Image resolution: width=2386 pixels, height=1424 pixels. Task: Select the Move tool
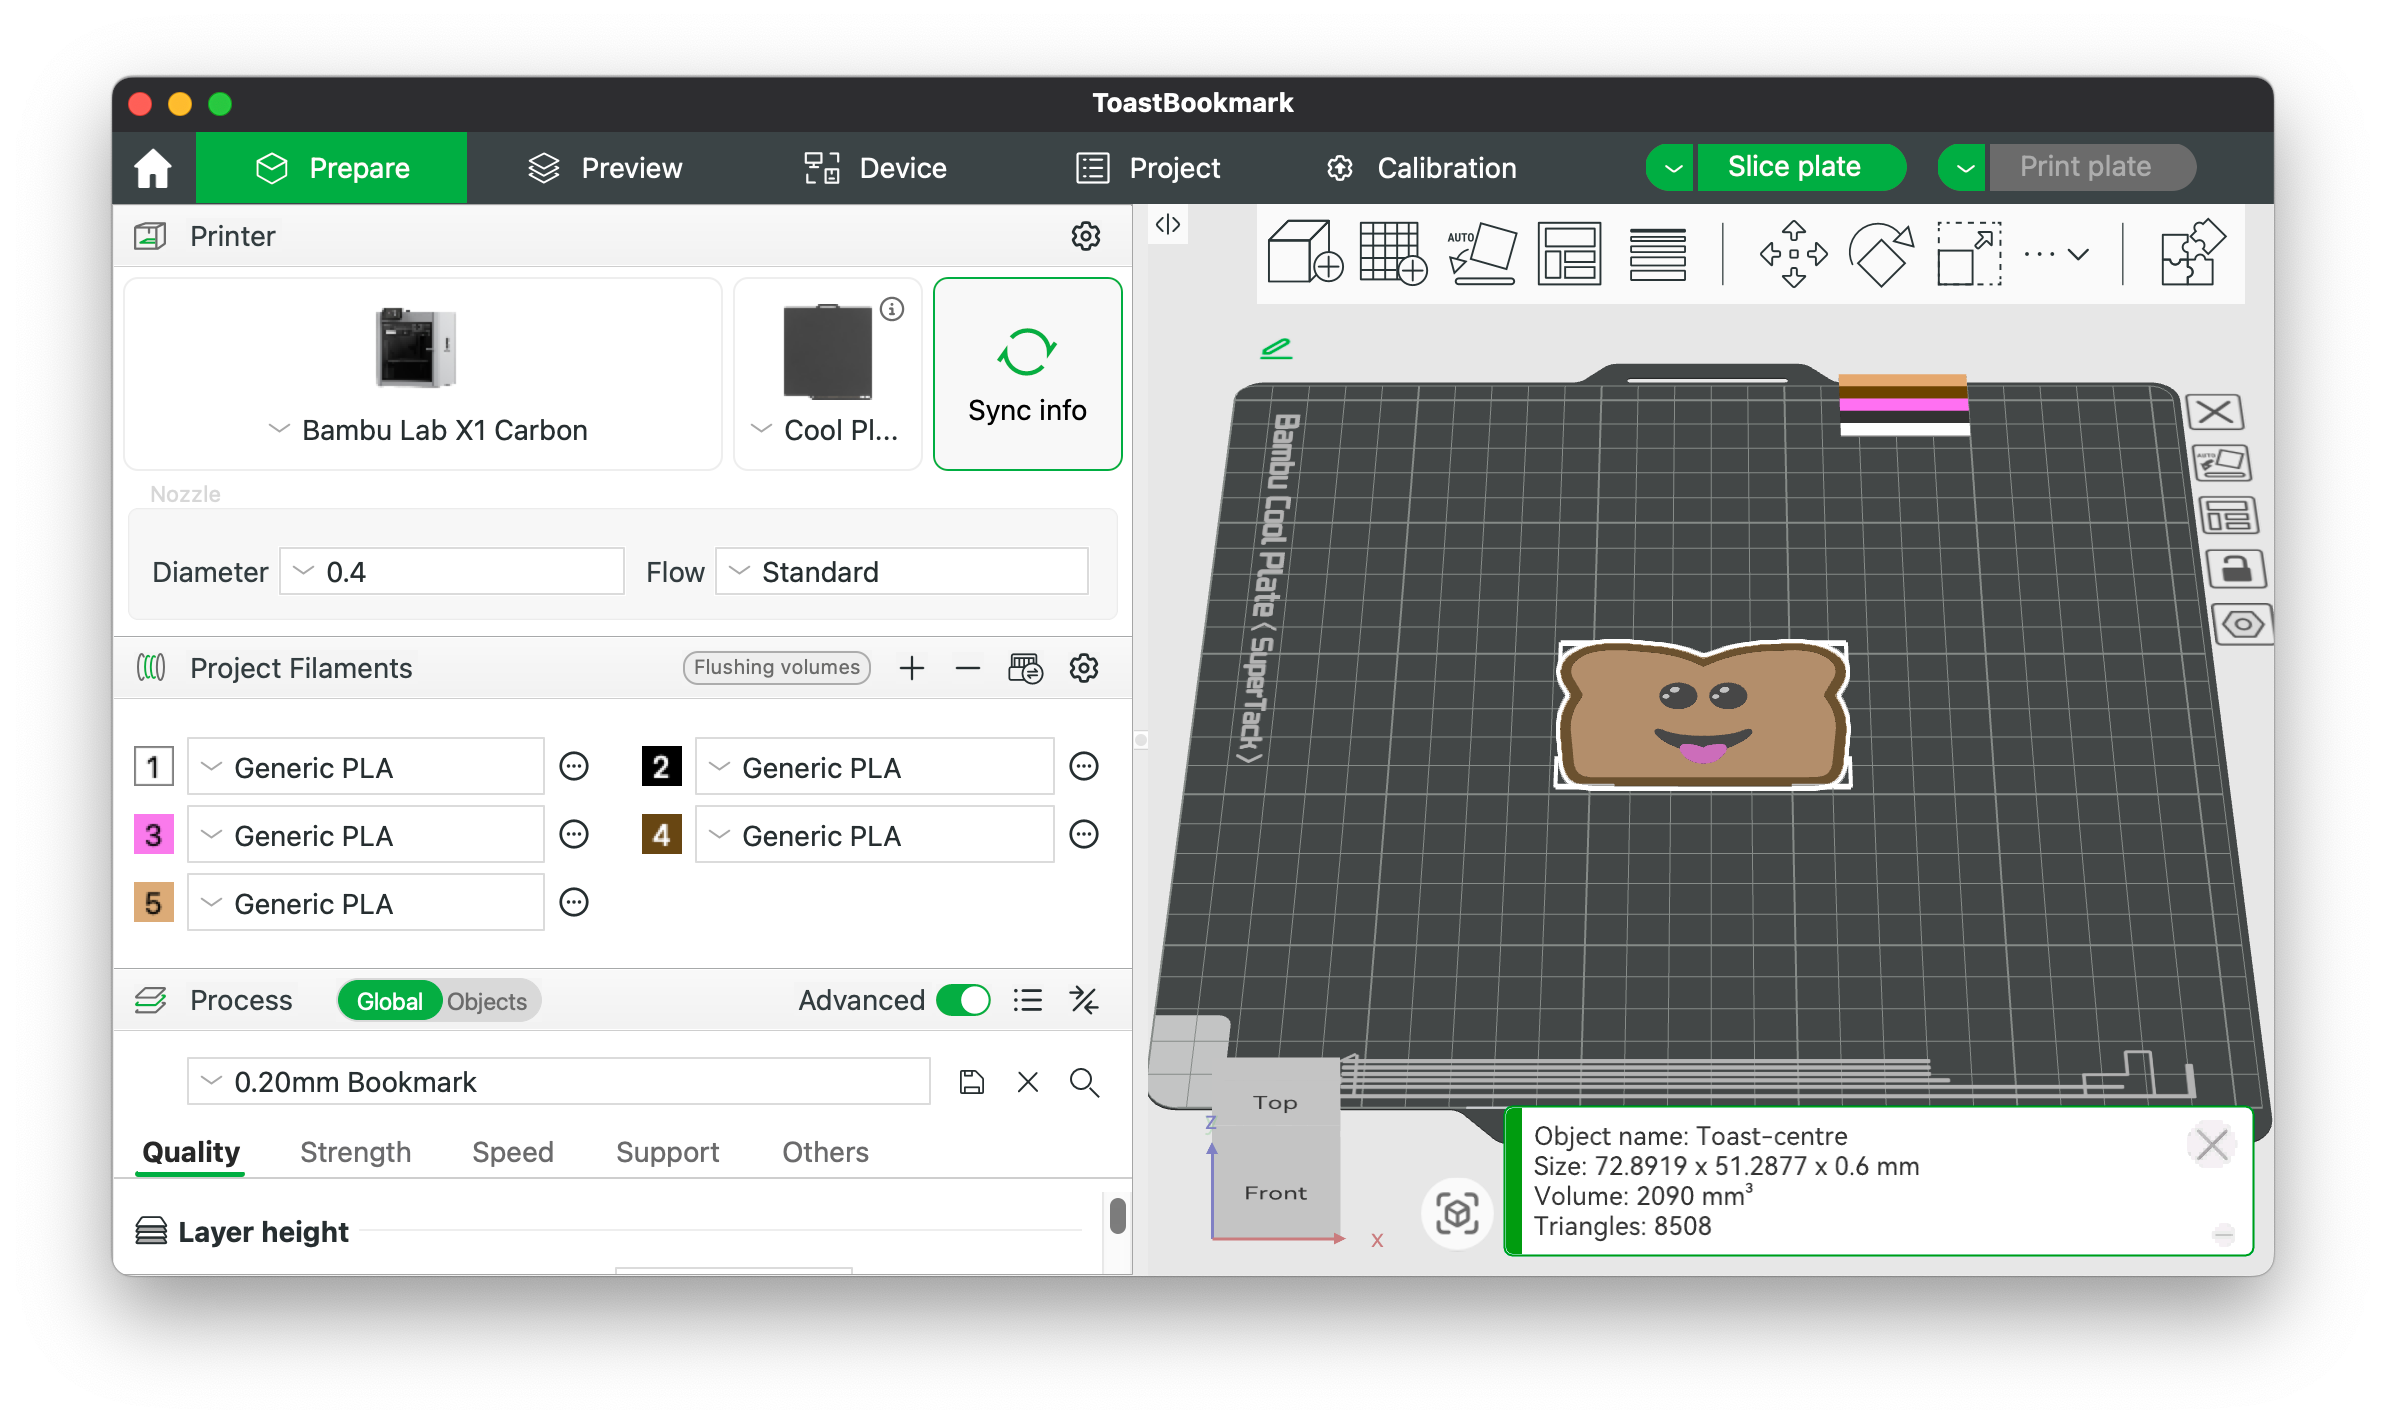click(x=1793, y=253)
